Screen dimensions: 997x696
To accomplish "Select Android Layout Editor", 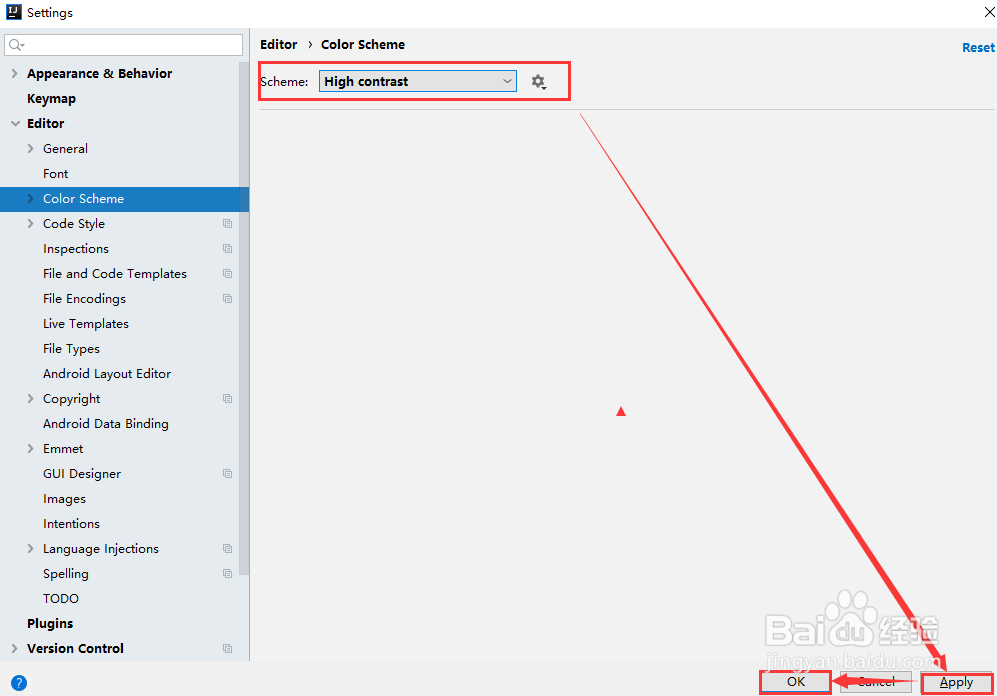I will (x=107, y=374).
